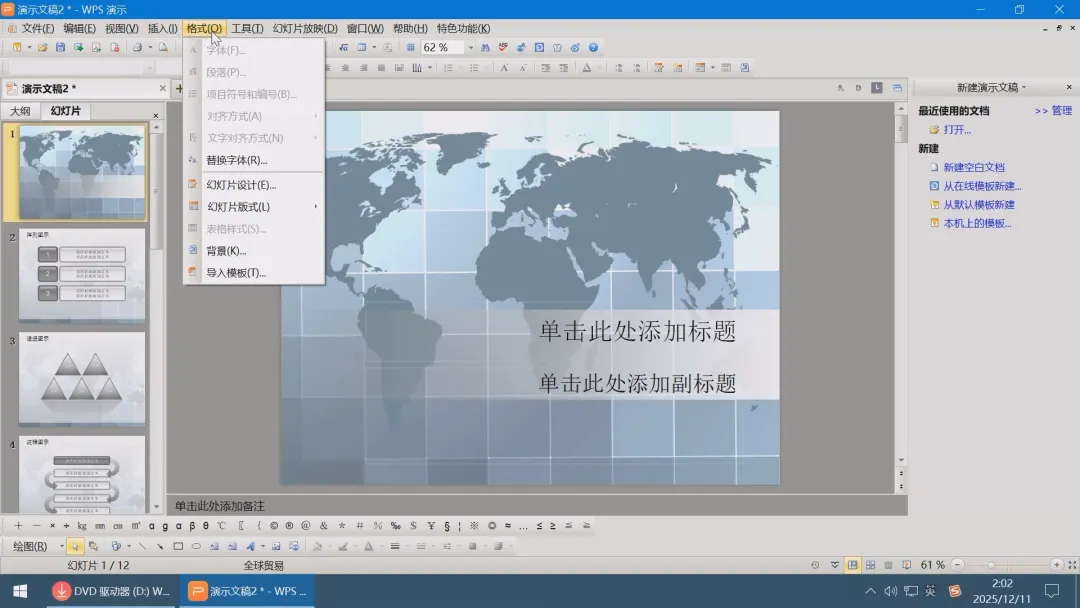Click the 打开... link in task pane
The image size is (1080, 608).
click(957, 129)
